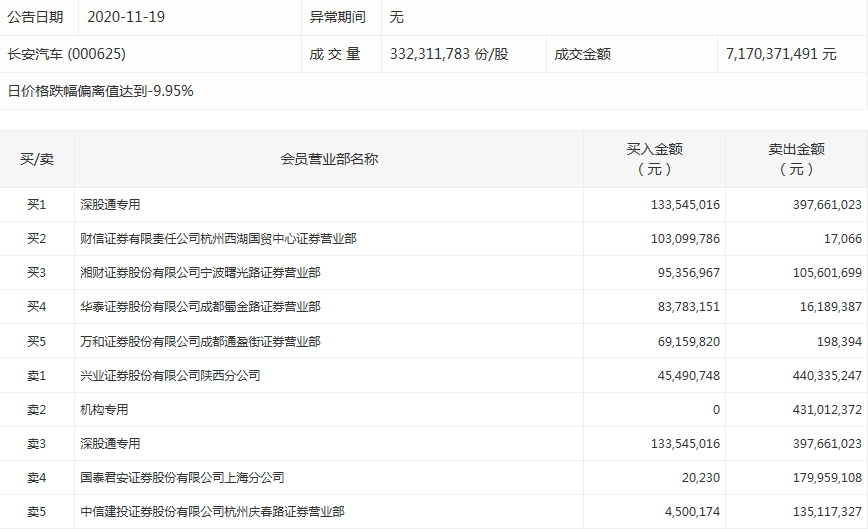Viewport: 868px width, 532px height.
Task: Select 财信证券有限责任公司杭州西湖国贸中心证券营业部
Action: pyautogui.click(x=218, y=239)
